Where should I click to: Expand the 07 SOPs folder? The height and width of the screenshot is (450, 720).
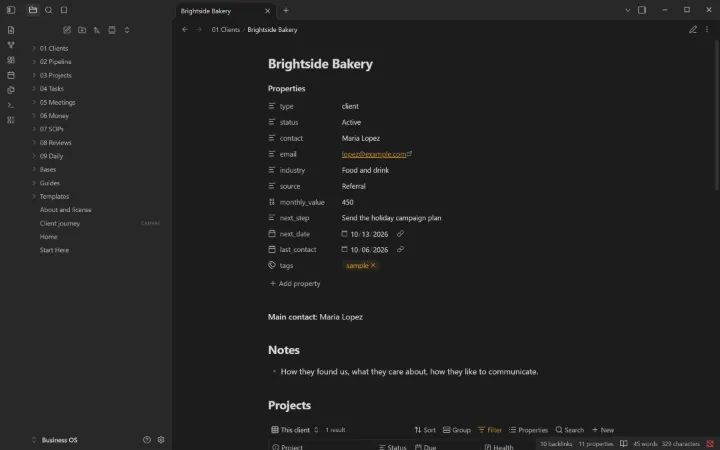pyautogui.click(x=34, y=129)
